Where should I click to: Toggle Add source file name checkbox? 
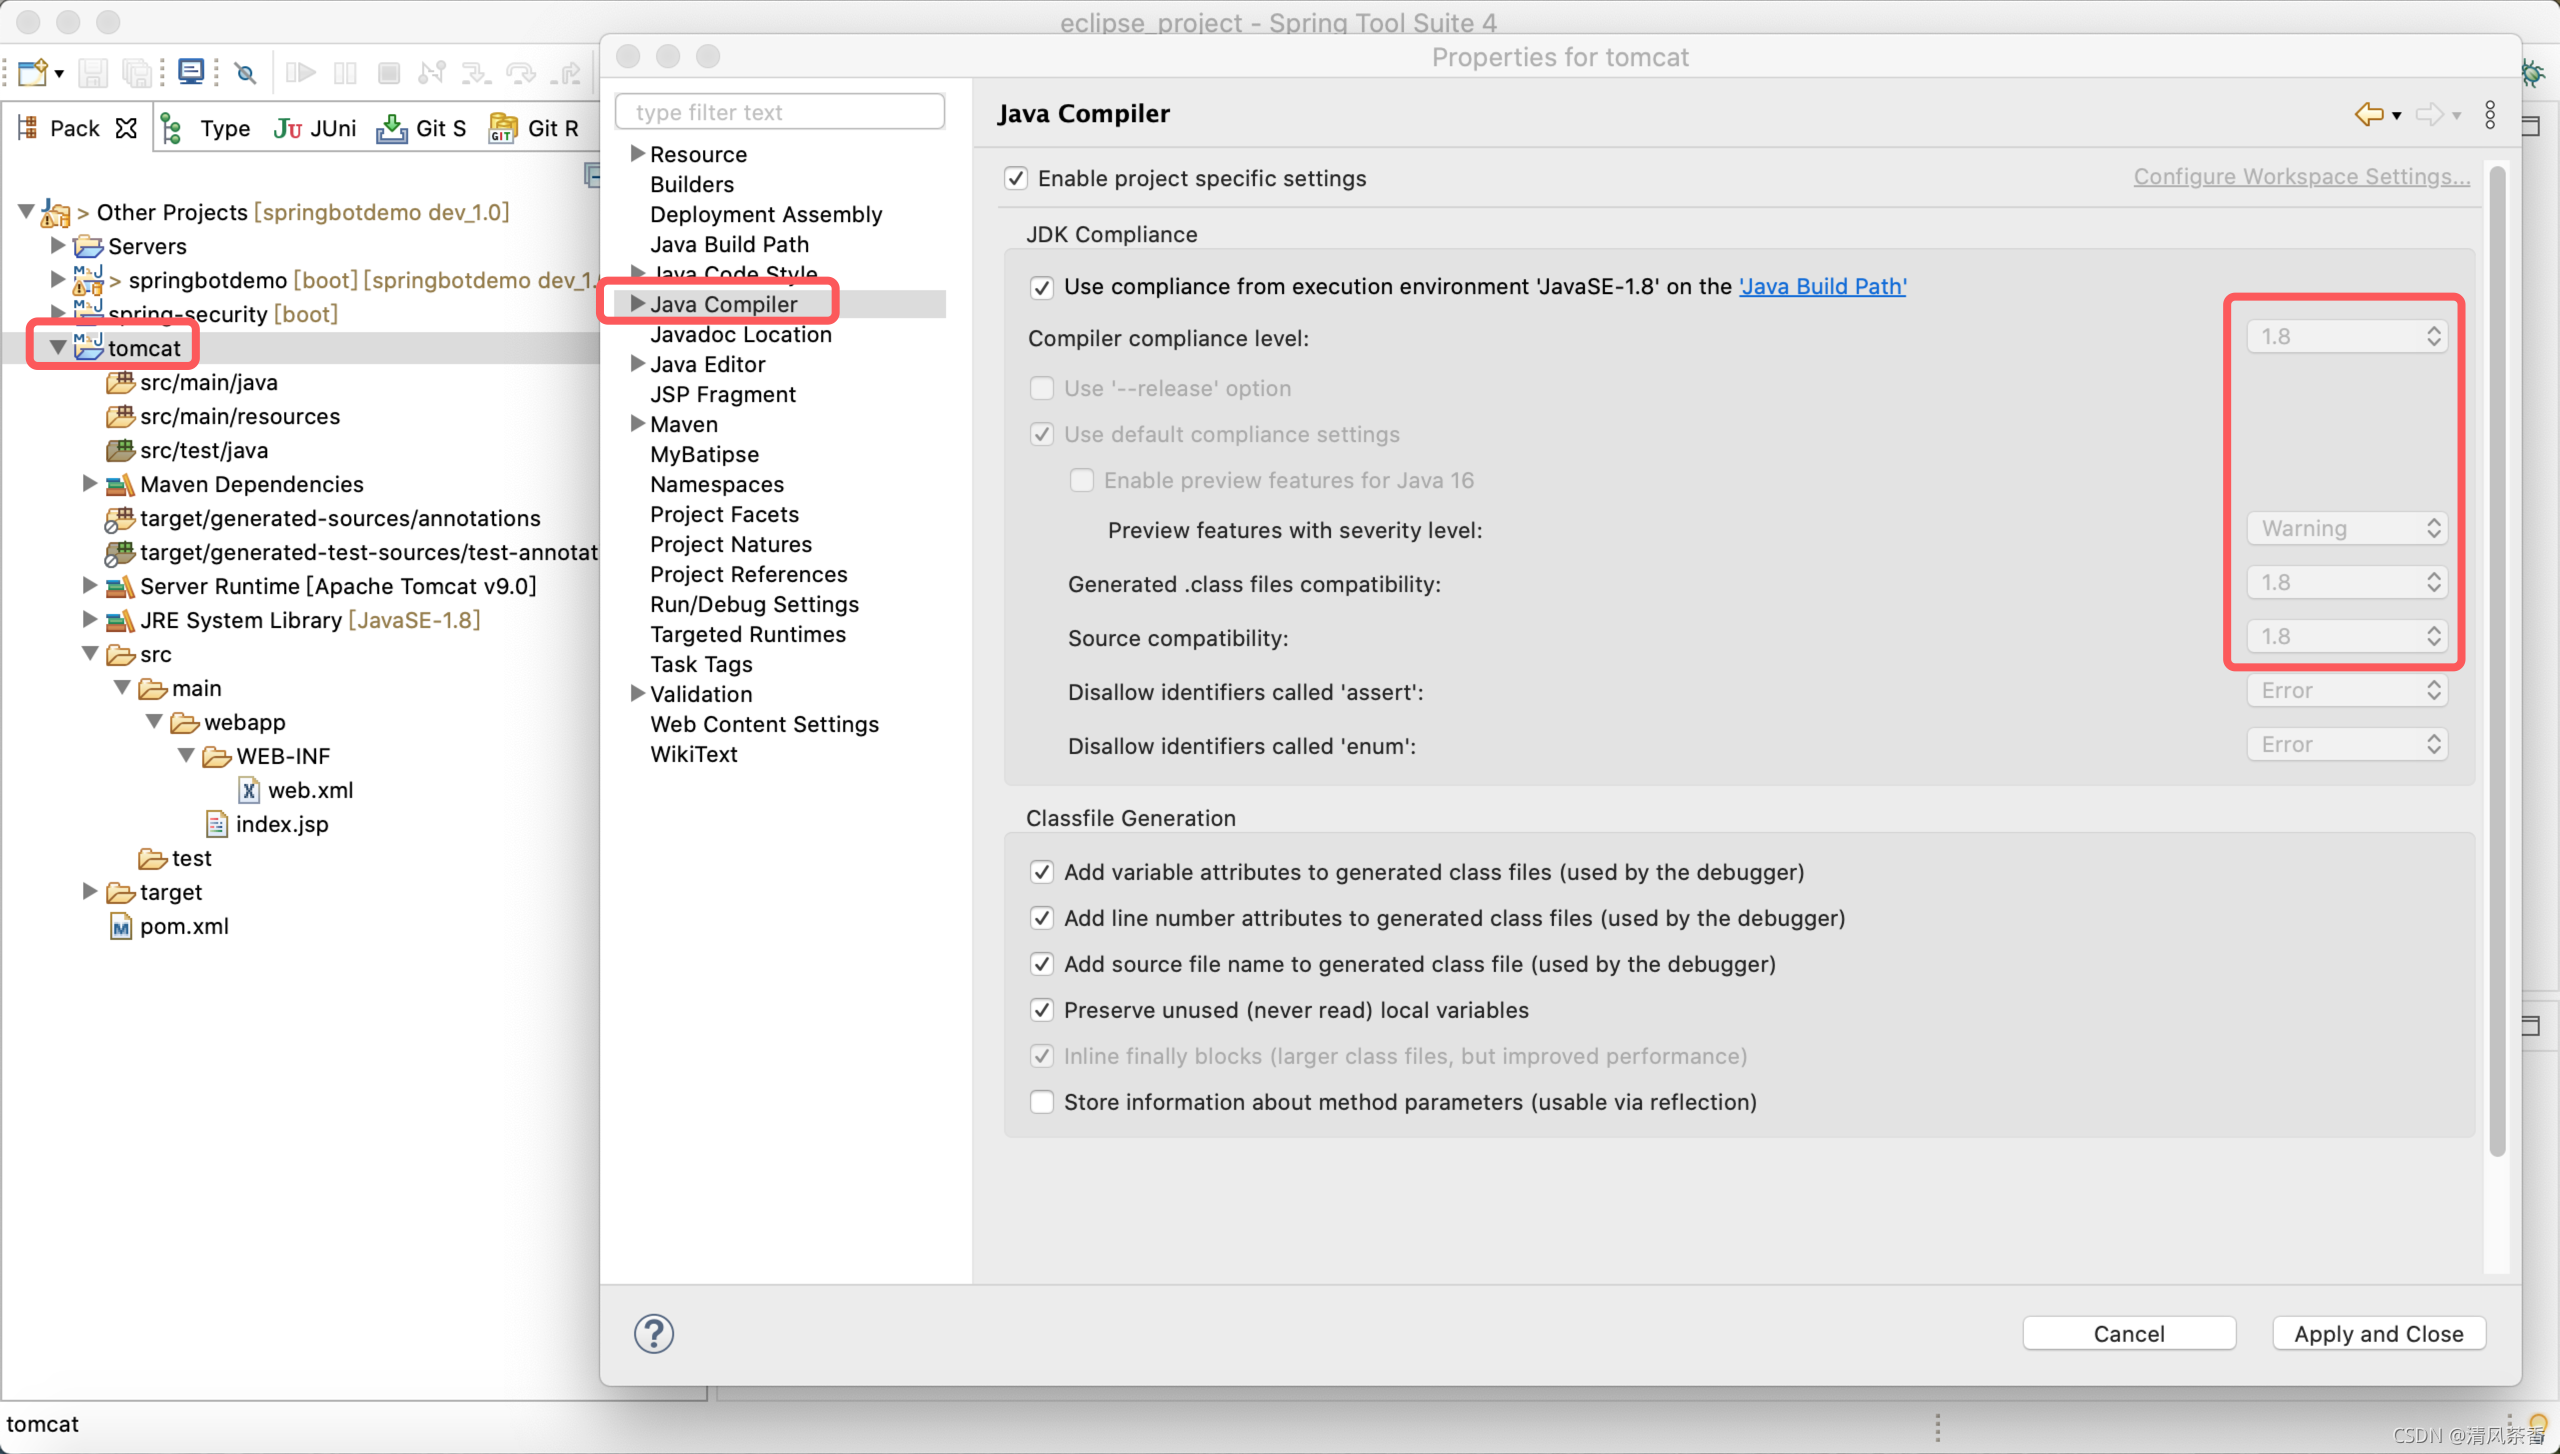(x=1042, y=964)
